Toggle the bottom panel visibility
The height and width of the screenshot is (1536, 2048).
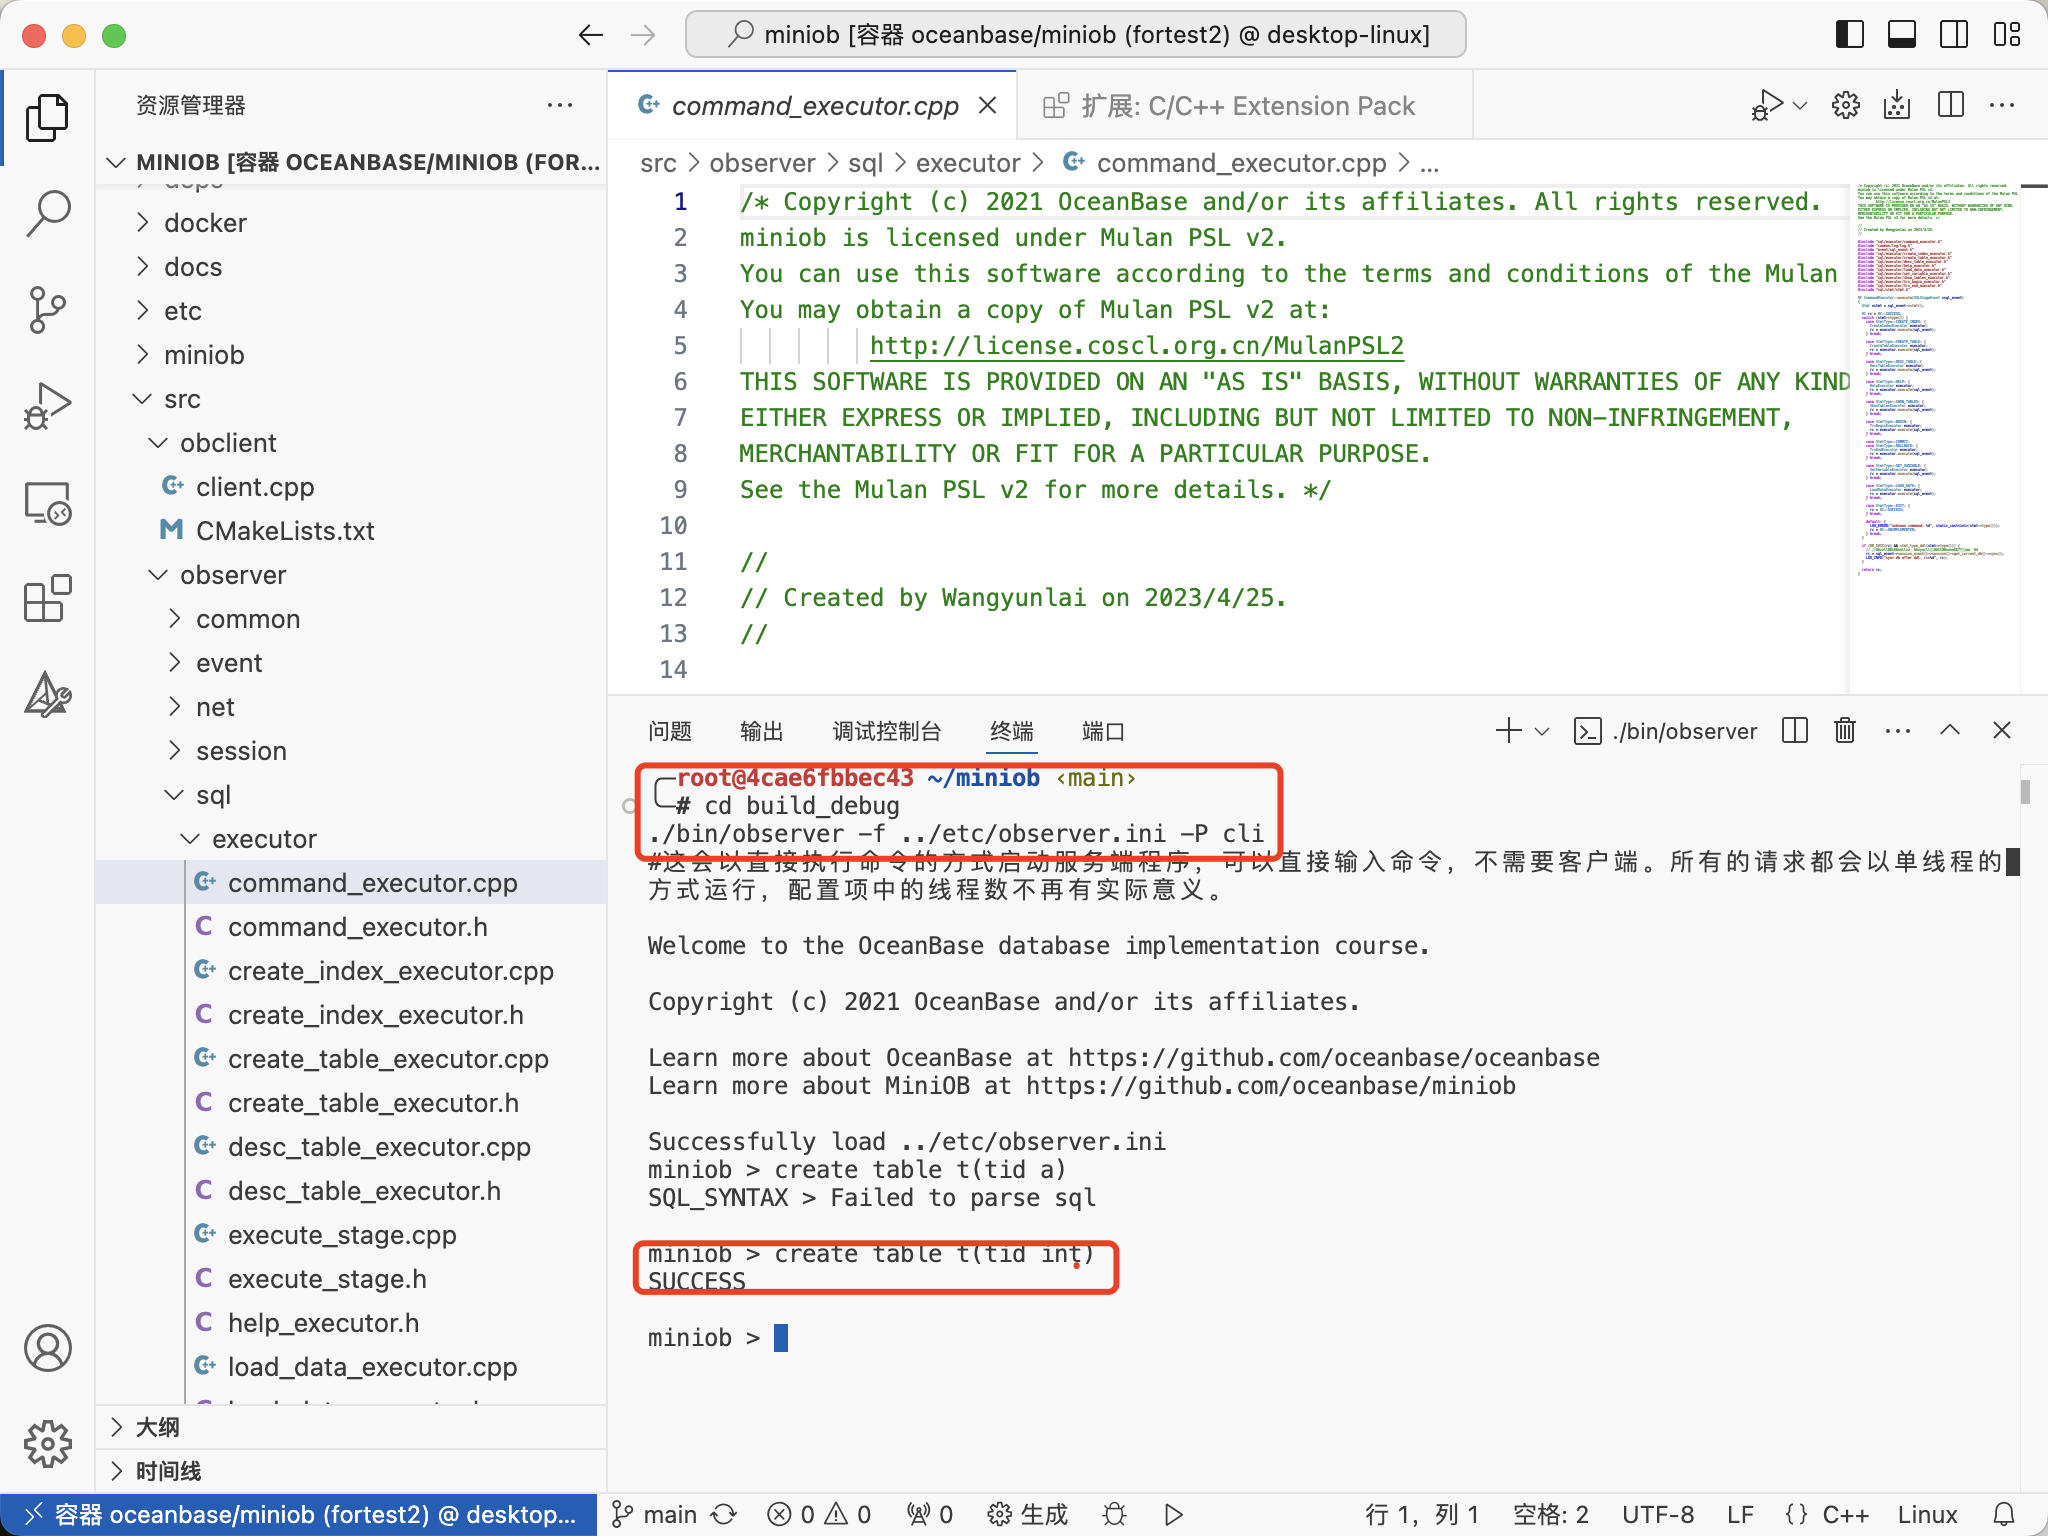1902,34
